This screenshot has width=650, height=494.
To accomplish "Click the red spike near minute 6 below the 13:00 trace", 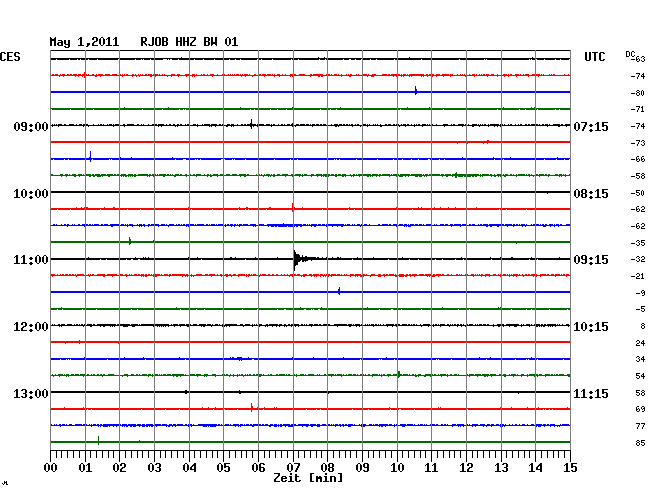I will 252,407.
